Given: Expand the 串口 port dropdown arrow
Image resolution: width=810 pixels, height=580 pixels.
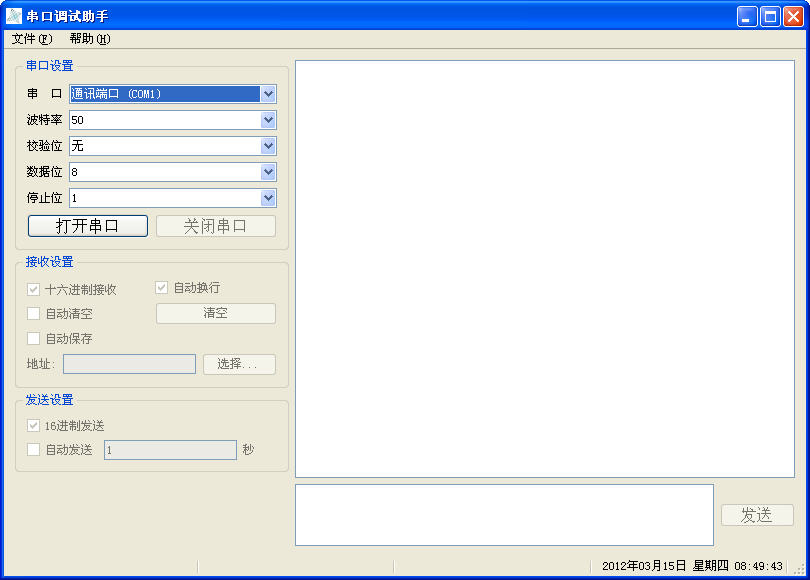Looking at the screenshot, I should tap(268, 94).
